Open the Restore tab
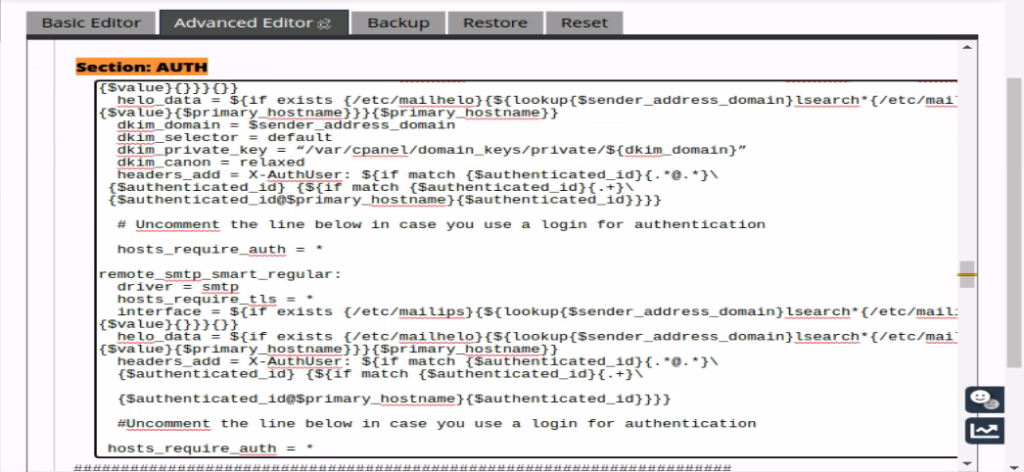This screenshot has width=1024, height=472. pyautogui.click(x=495, y=23)
